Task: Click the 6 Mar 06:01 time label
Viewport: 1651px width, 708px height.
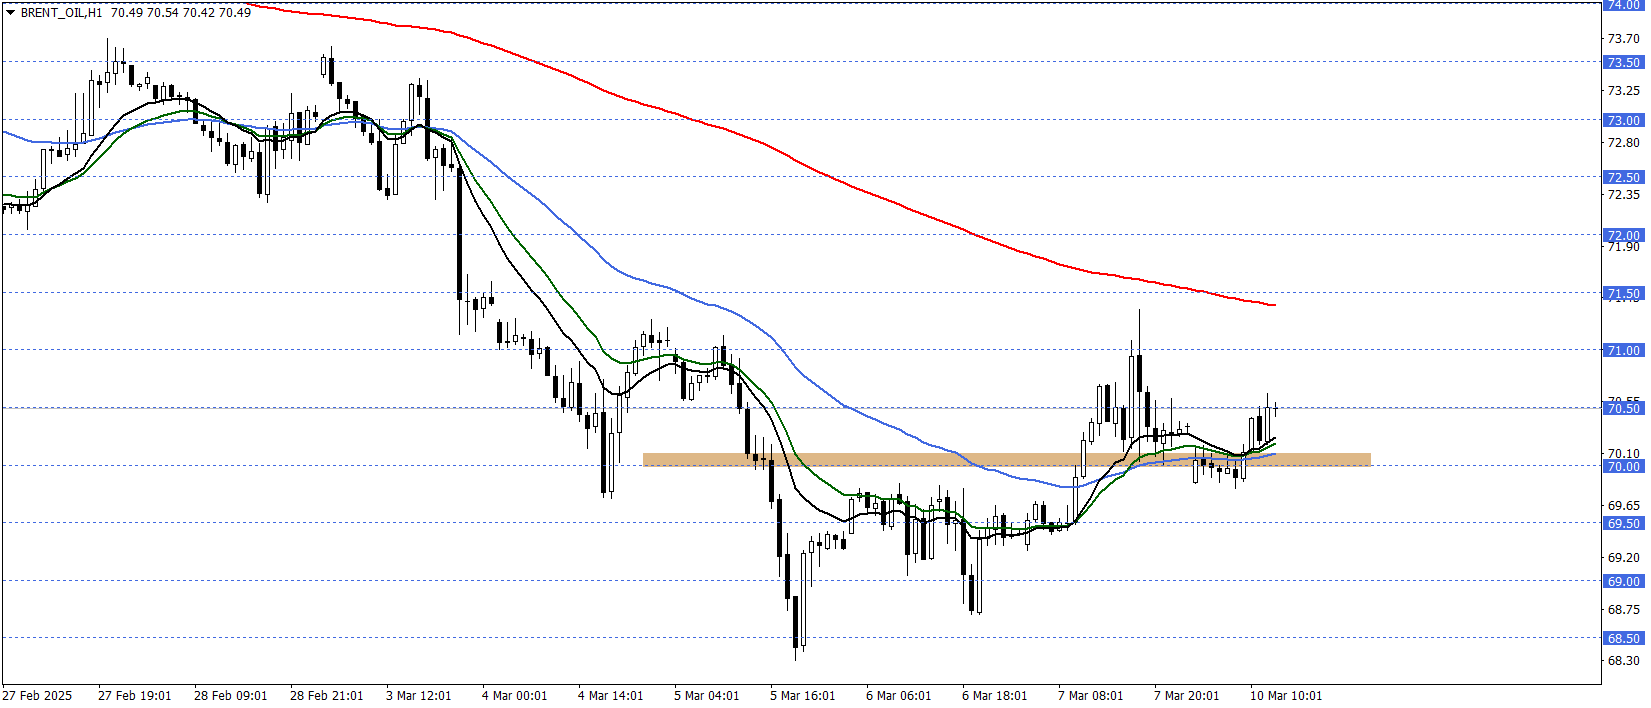Action: tap(899, 695)
